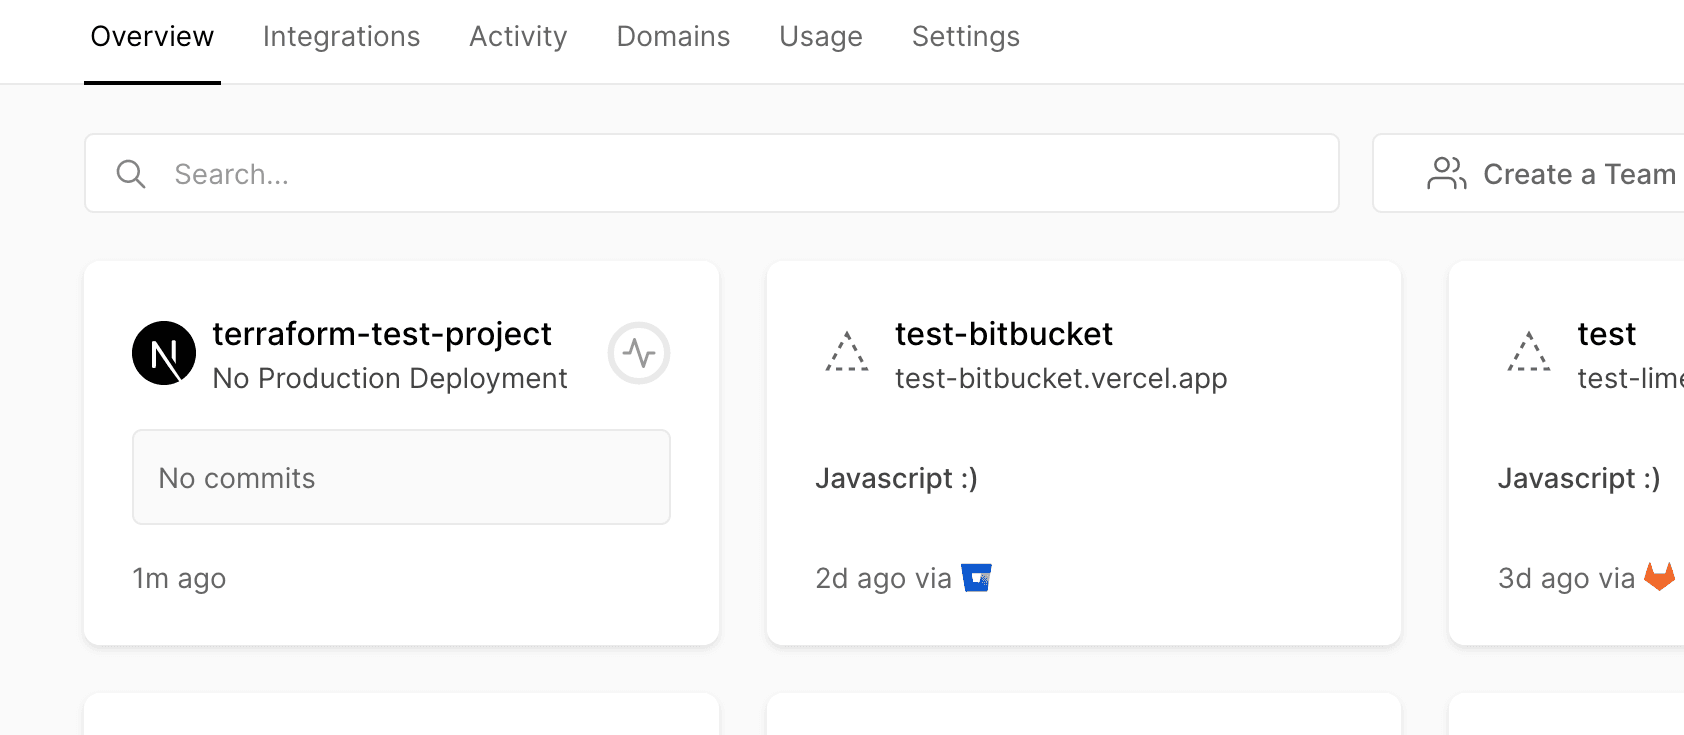Image resolution: width=1684 pixels, height=735 pixels.
Task: Open the Activity tab
Action: point(518,37)
